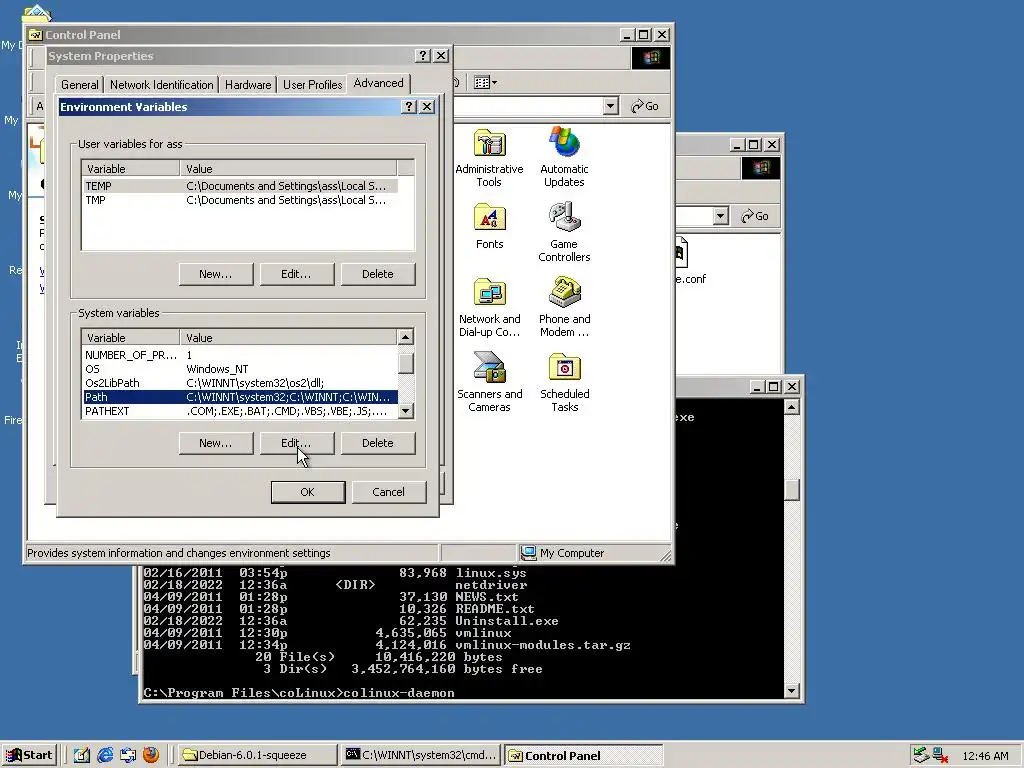The image size is (1024, 768).
Task: Click the System Properties help question mark
Action: 423,56
